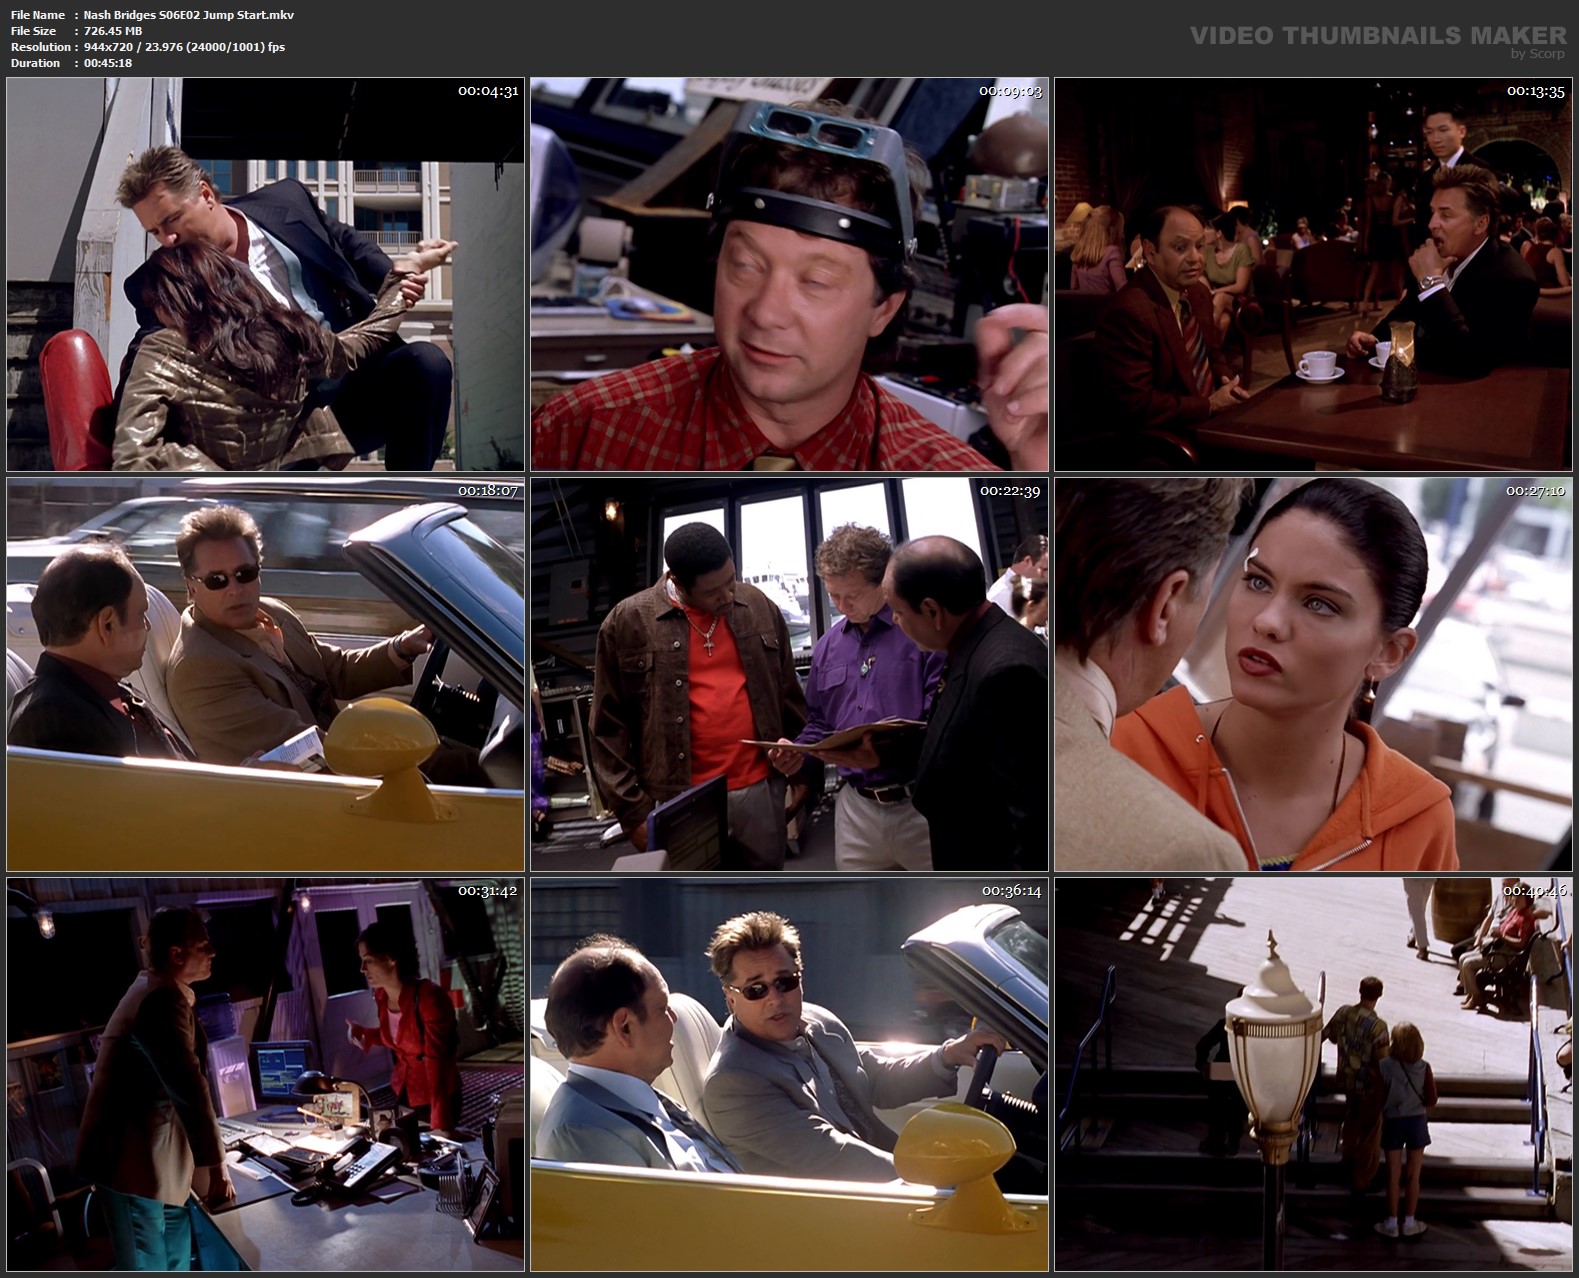Screen dimensions: 1579x1278
Task: Select the thumbnail stamped 00:18:07
Action: pyautogui.click(x=265, y=674)
